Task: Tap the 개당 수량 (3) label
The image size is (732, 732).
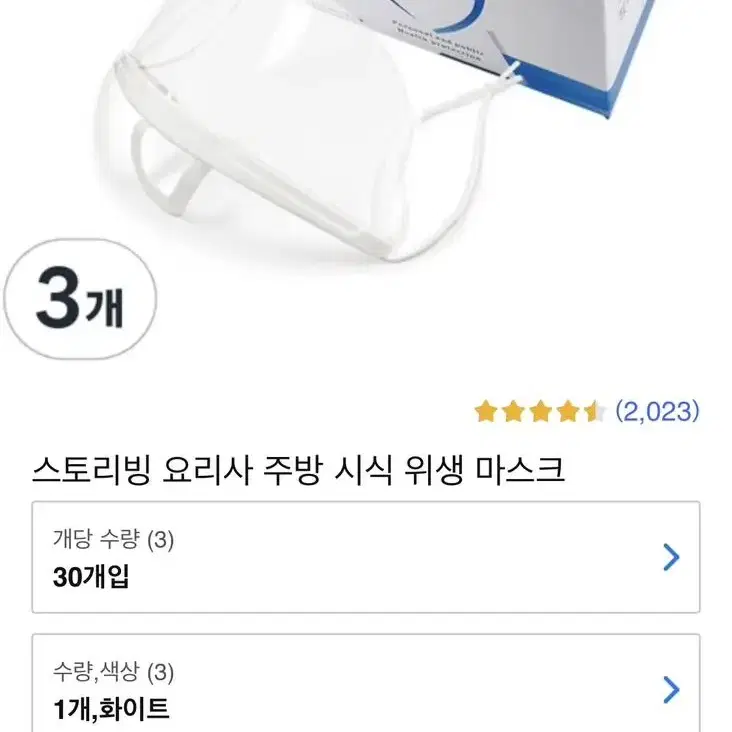Action: [113, 539]
